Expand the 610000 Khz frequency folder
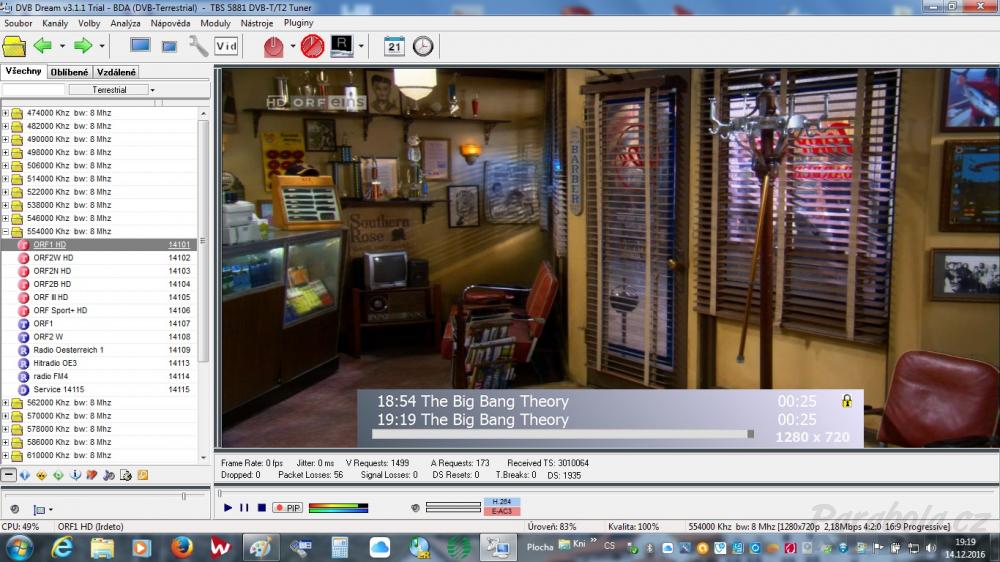The width and height of the screenshot is (1000, 562). (6, 455)
